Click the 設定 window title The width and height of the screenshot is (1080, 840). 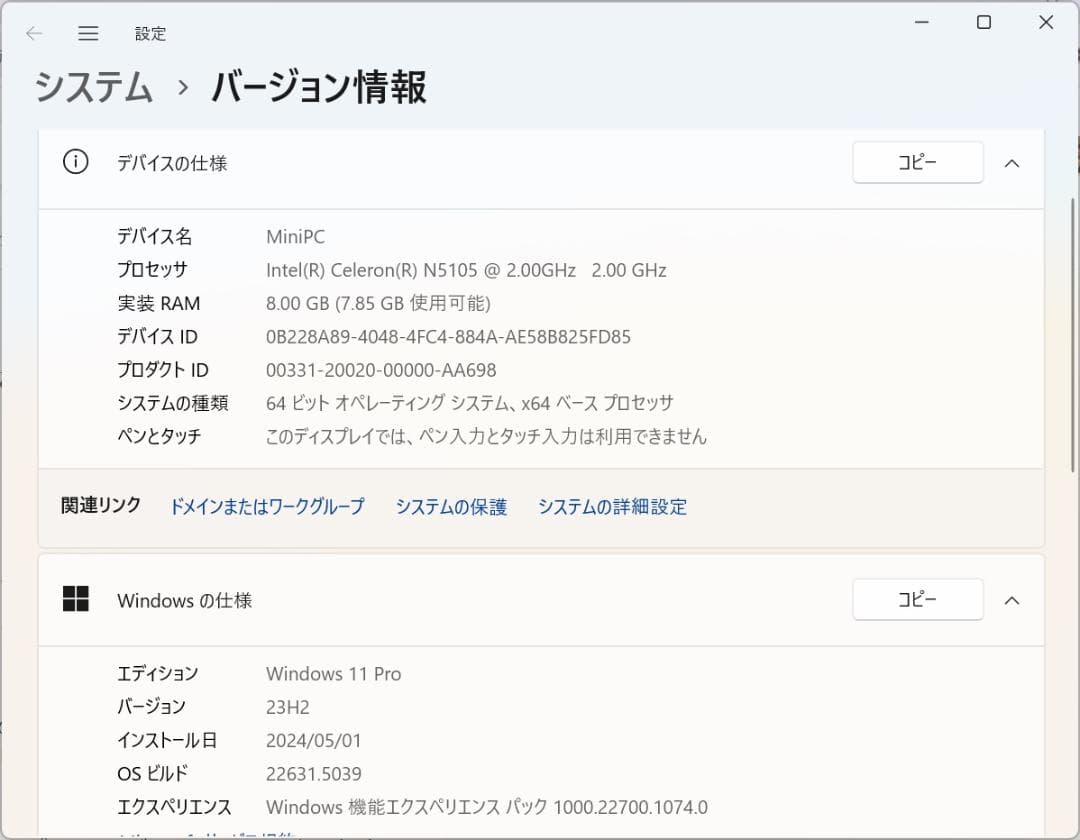[150, 32]
